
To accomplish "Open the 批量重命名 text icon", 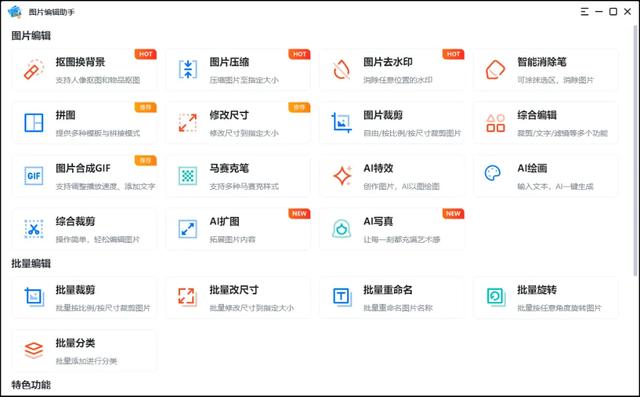I will pos(342,297).
